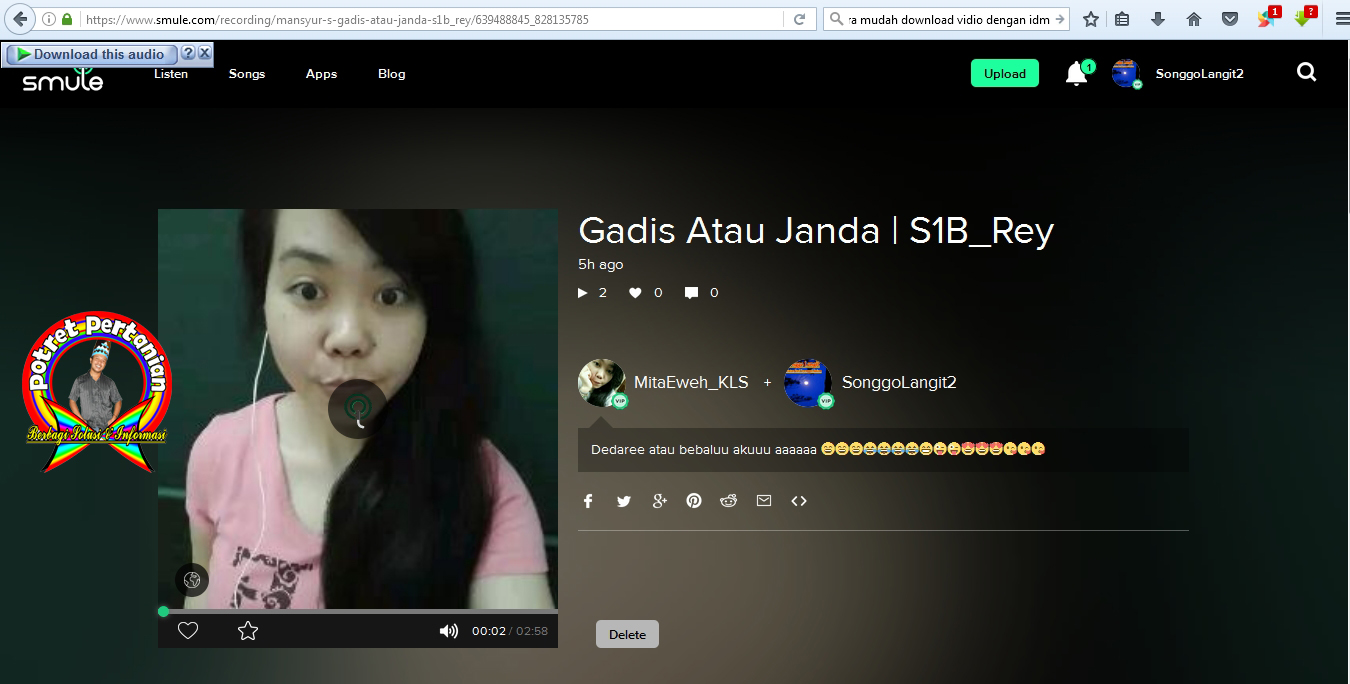The image size is (1350, 684).
Task: Open SonggoLangit2 account menu
Action: [x=1199, y=72]
